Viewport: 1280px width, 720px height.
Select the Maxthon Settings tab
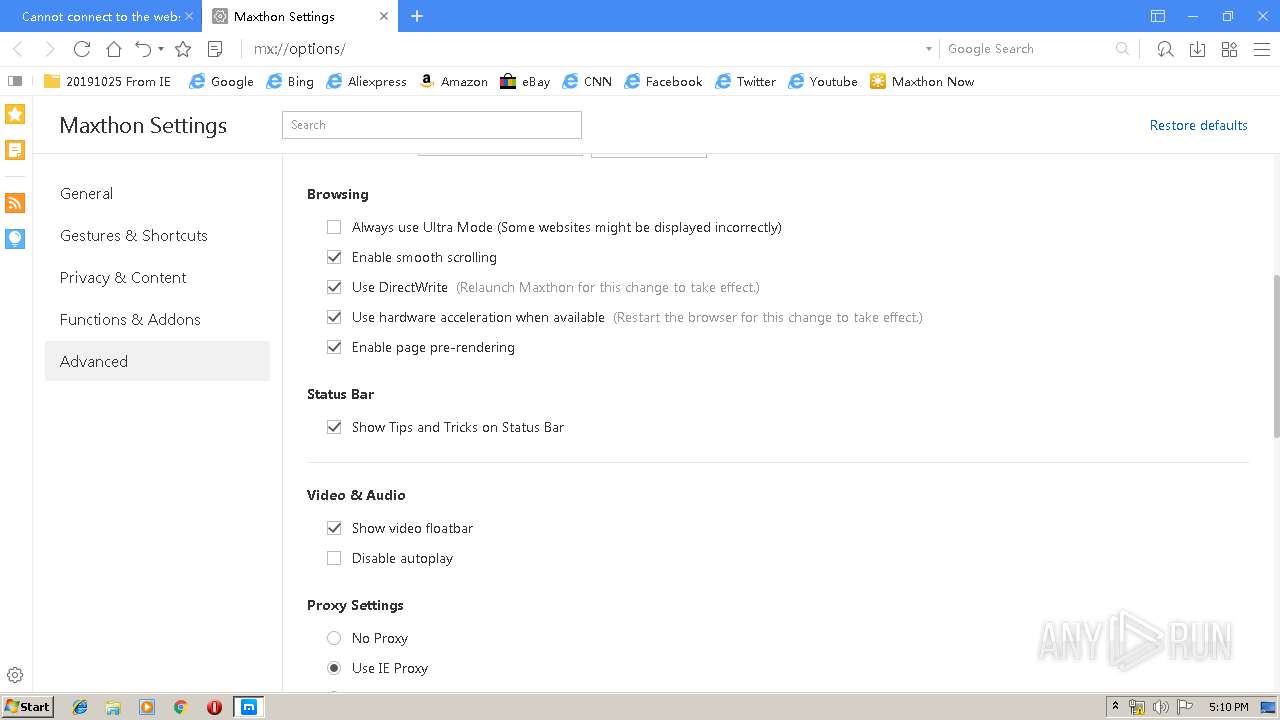click(x=299, y=16)
